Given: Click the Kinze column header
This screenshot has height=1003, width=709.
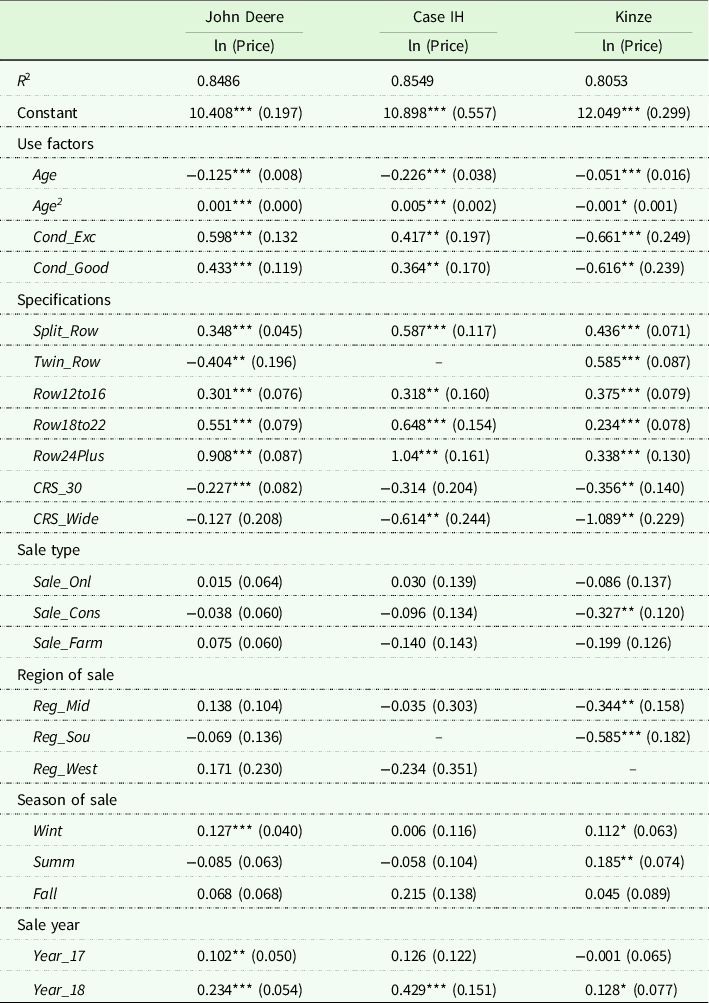Looking at the screenshot, I should [633, 18].
